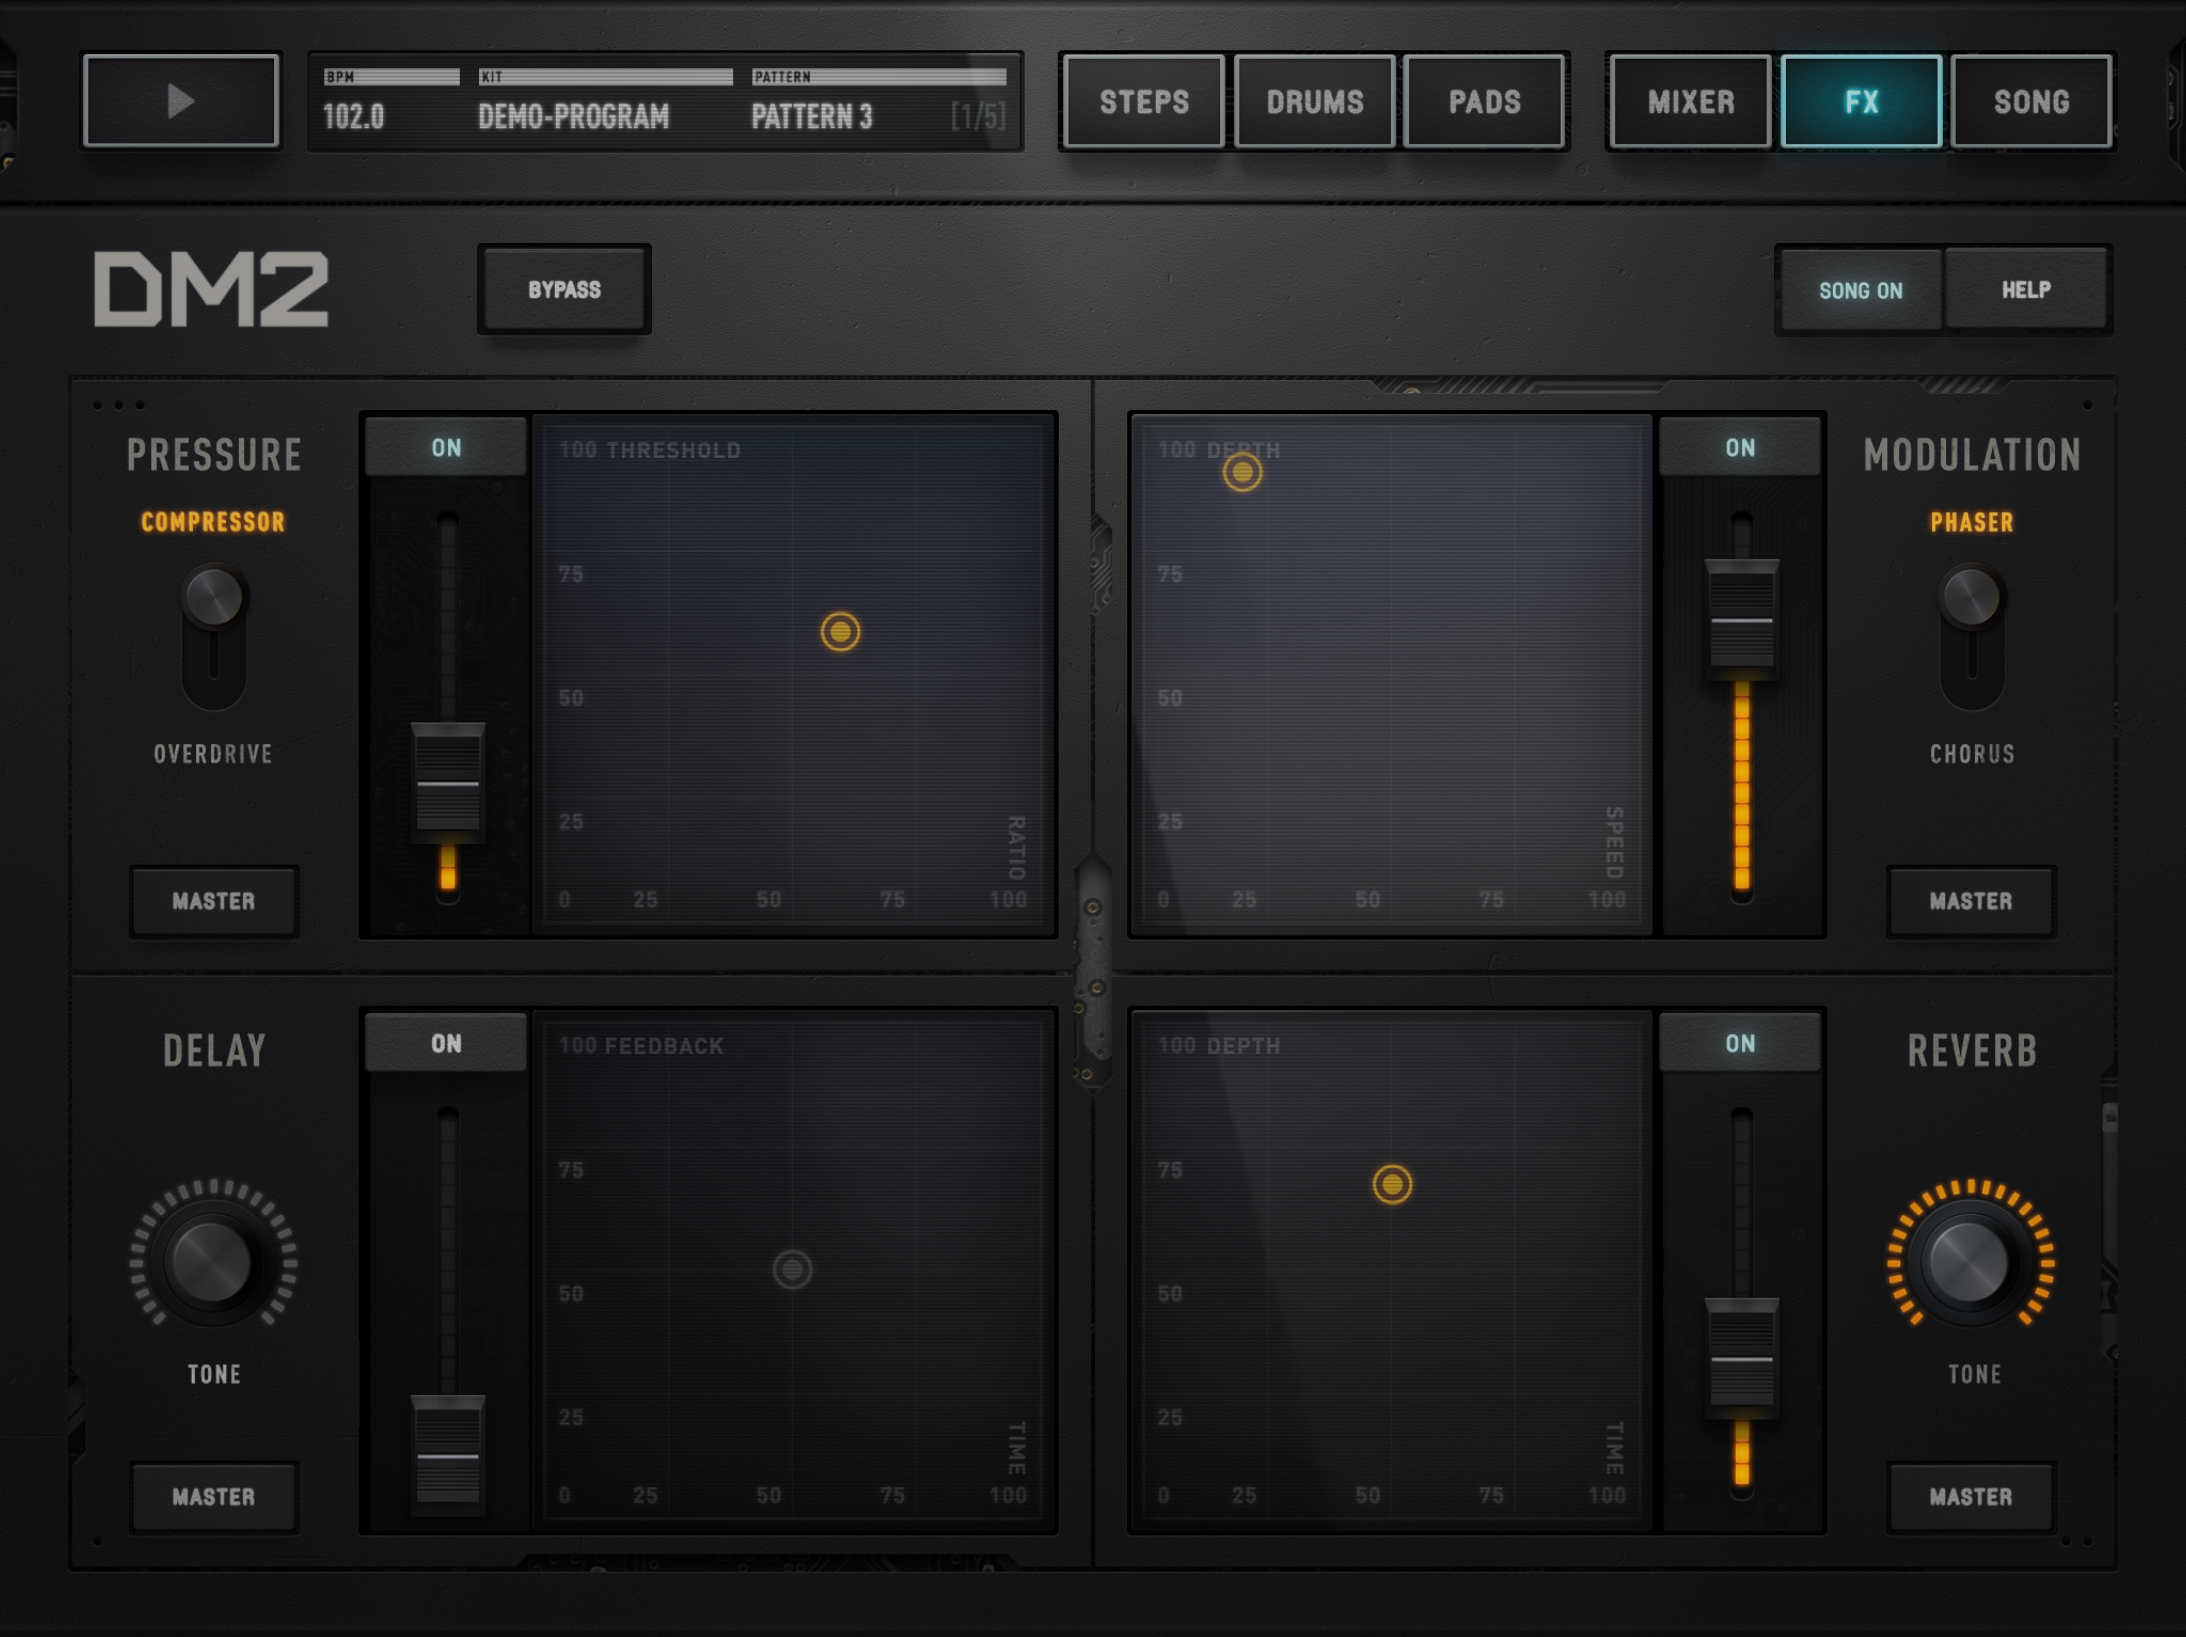The width and height of the screenshot is (2186, 1637).
Task: Select the FX tab
Action: [x=1861, y=101]
